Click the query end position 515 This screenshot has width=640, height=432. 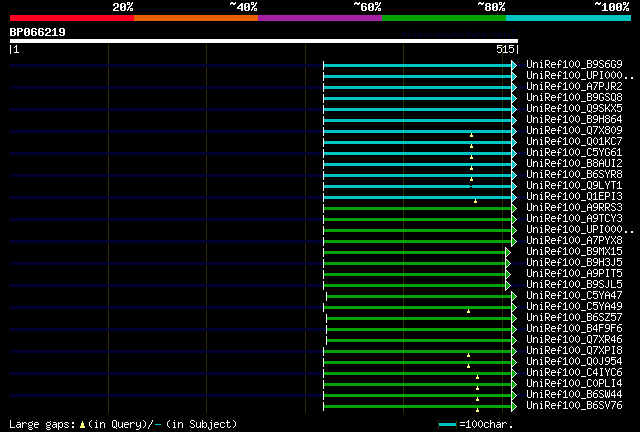coord(505,49)
